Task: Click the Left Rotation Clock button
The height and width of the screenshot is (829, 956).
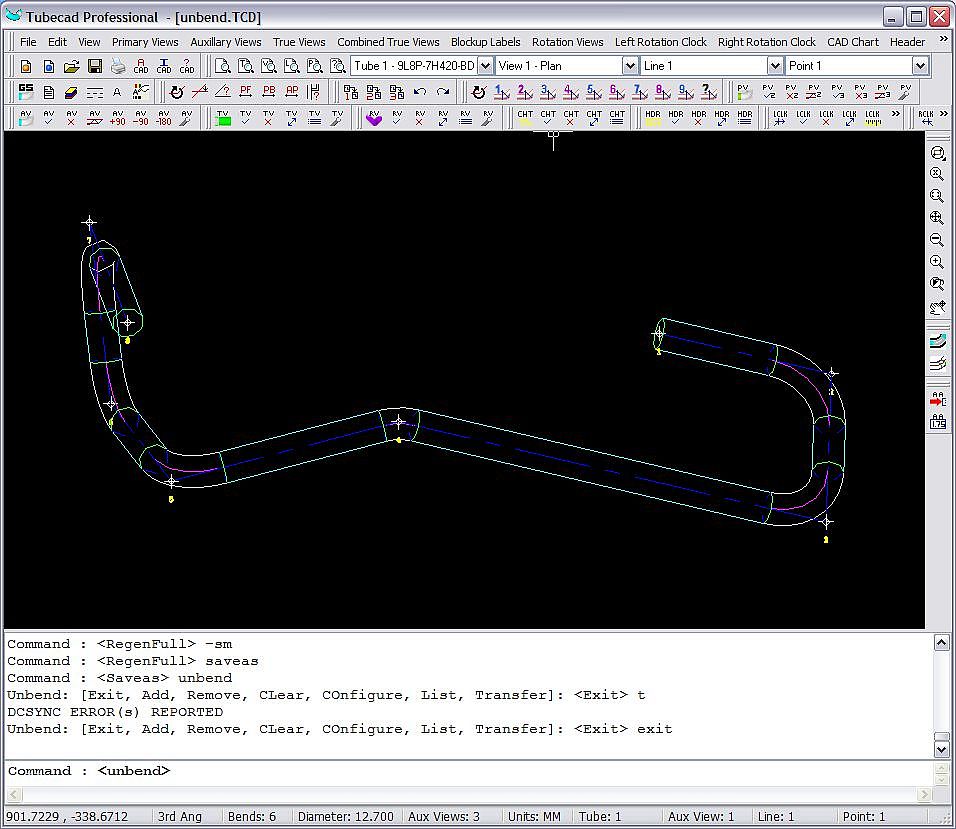Action: (x=660, y=42)
